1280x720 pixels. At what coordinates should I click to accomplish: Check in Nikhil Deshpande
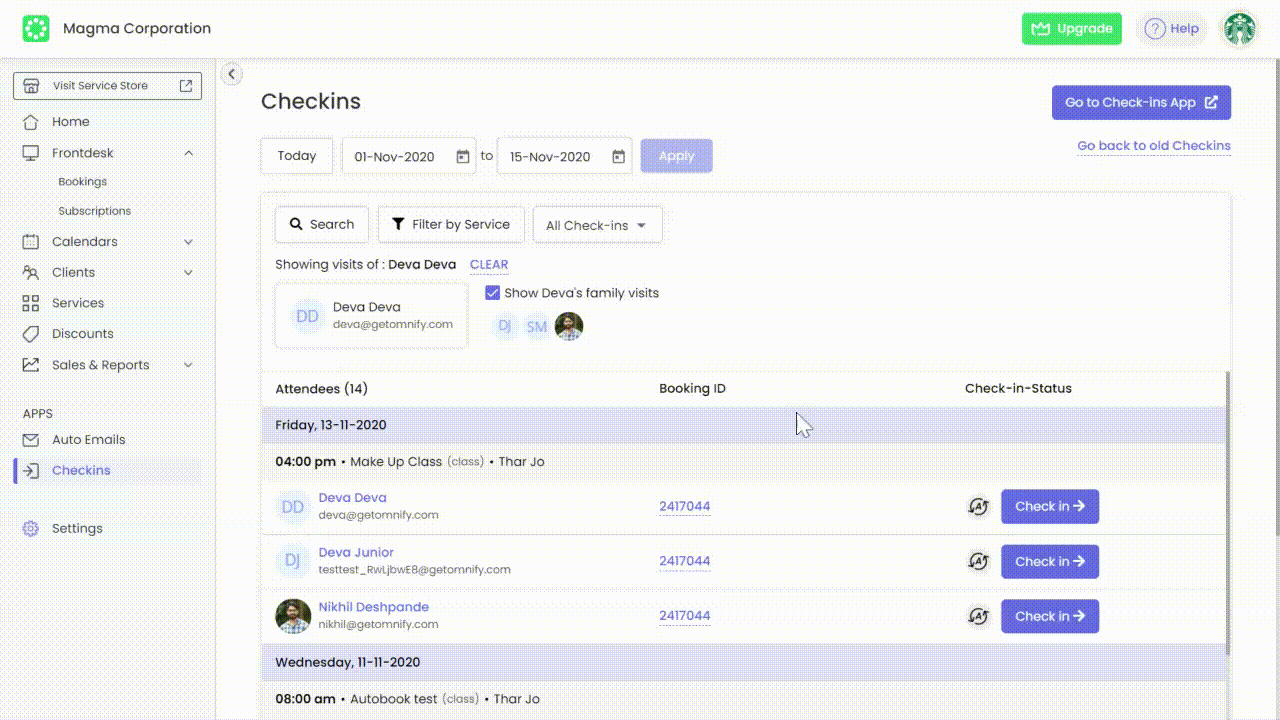click(1050, 616)
